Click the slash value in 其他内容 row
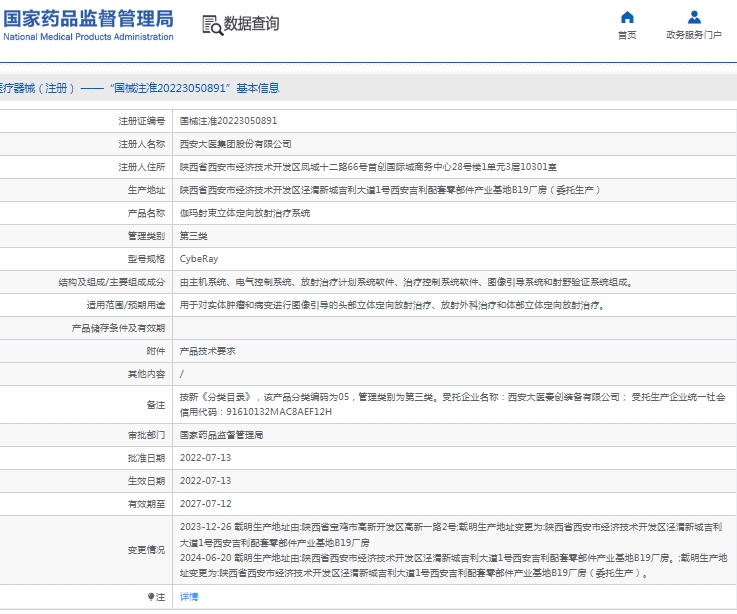This screenshot has width=737, height=614. [x=182, y=374]
